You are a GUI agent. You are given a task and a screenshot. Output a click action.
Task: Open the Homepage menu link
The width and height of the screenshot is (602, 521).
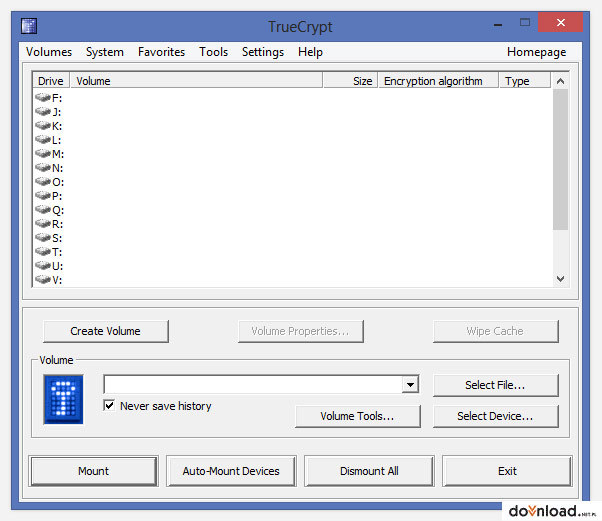536,52
